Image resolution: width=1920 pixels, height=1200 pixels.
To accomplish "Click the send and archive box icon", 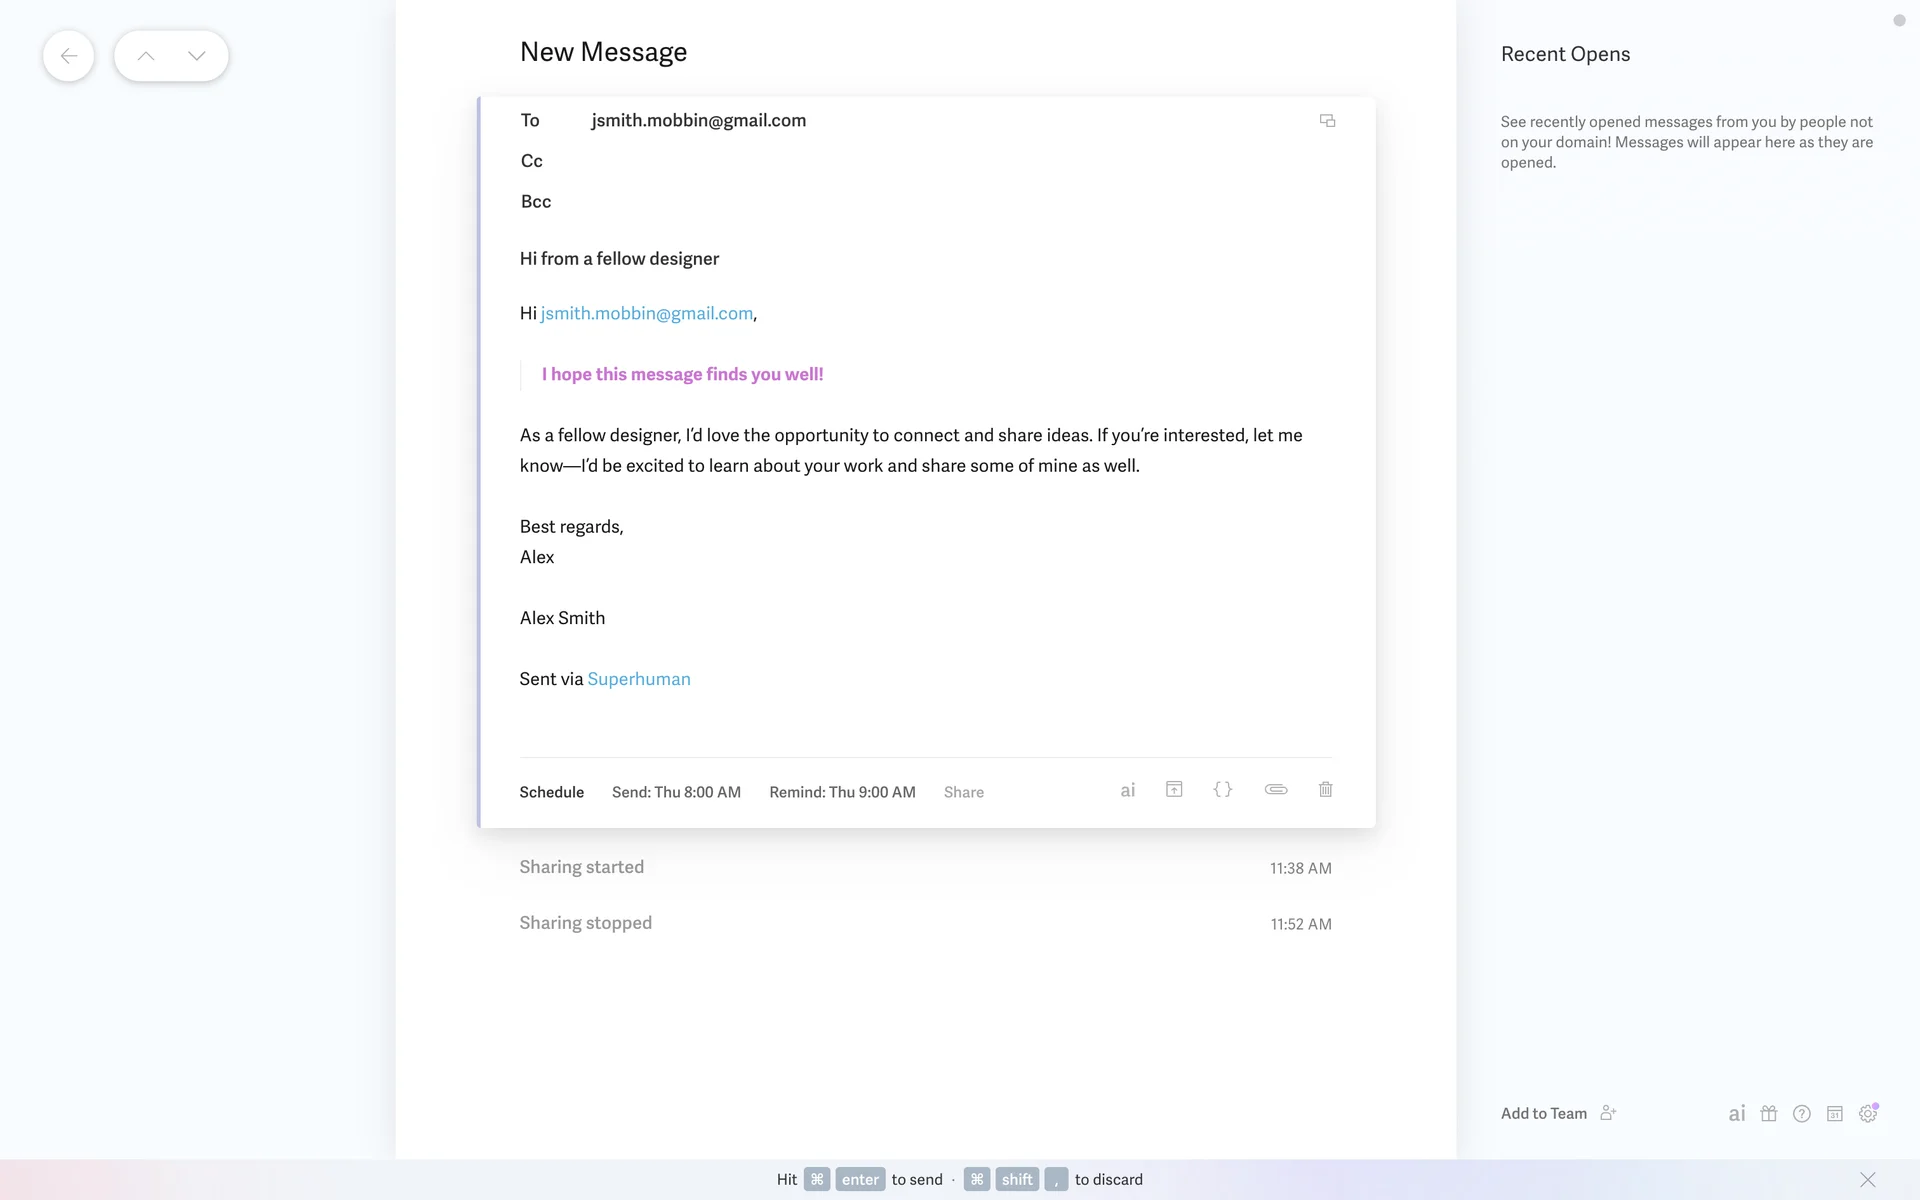I will click(1174, 790).
